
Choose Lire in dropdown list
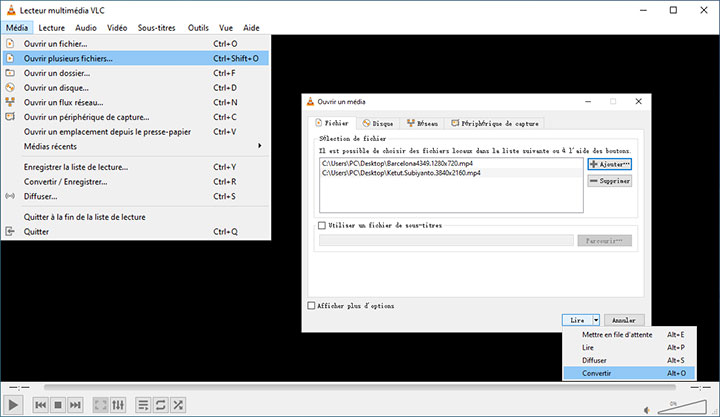pyautogui.click(x=630, y=348)
